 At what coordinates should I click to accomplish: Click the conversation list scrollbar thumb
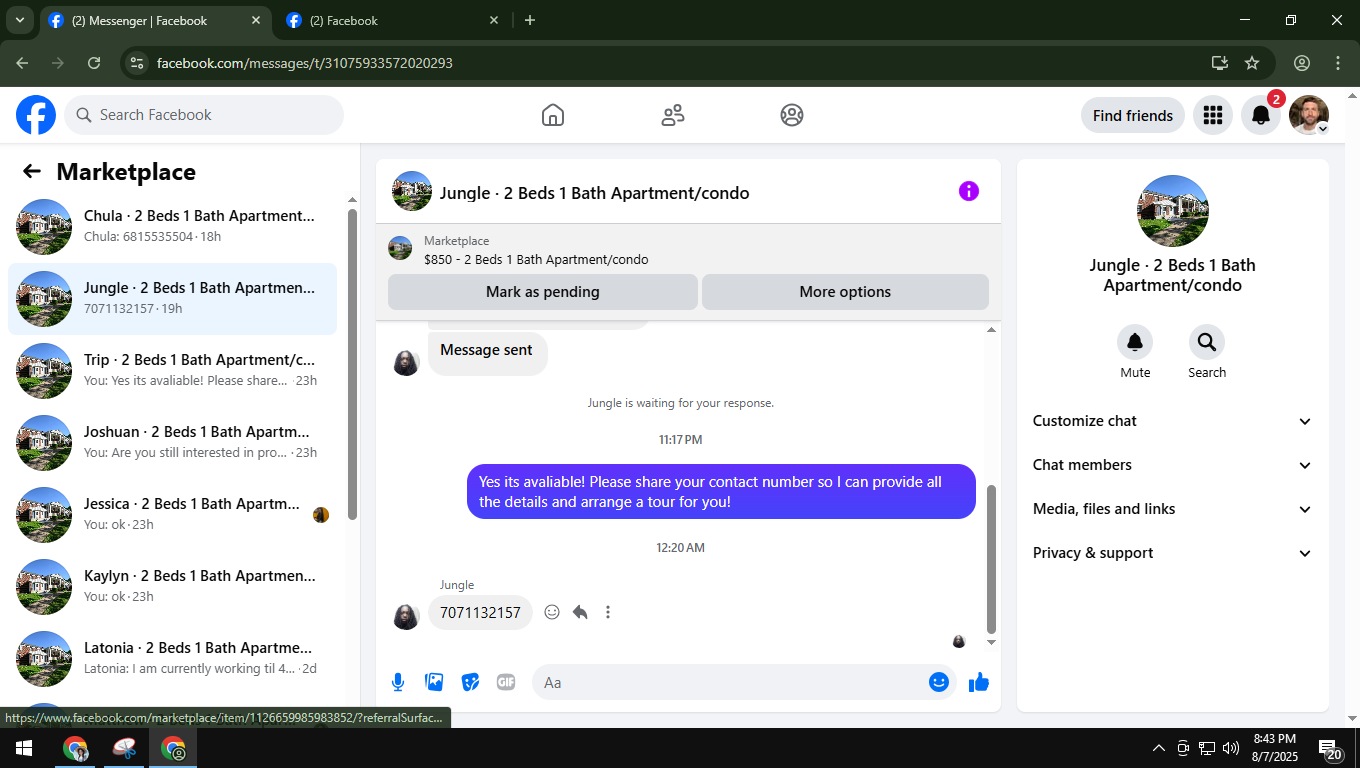(352, 364)
